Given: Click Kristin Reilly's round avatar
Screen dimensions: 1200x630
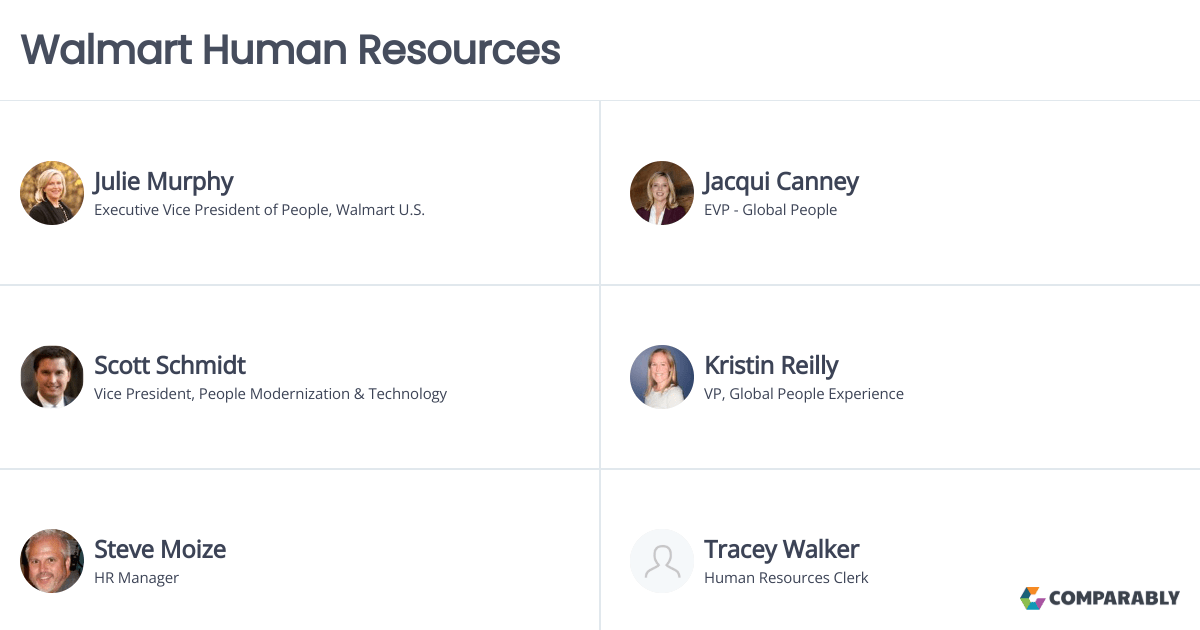Looking at the screenshot, I should tap(662, 377).
